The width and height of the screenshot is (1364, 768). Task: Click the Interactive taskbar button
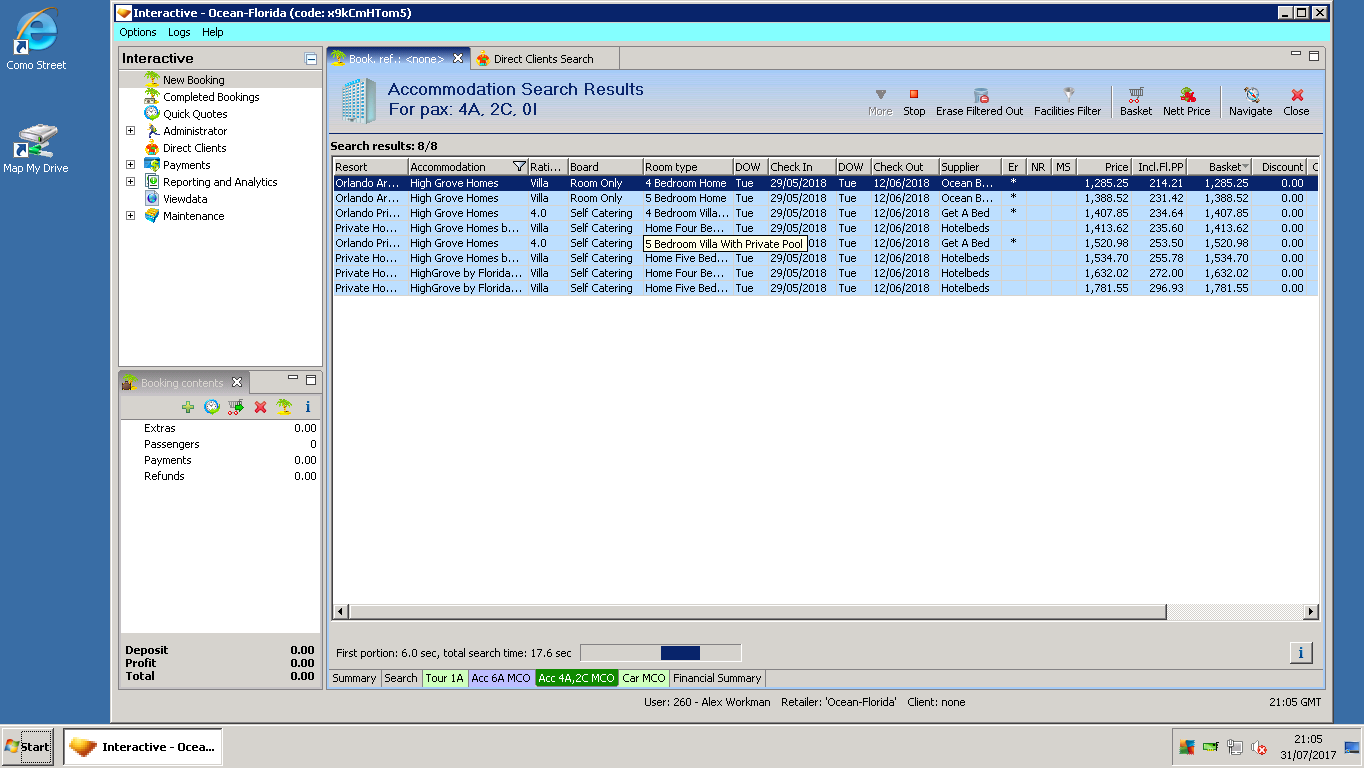tap(142, 747)
